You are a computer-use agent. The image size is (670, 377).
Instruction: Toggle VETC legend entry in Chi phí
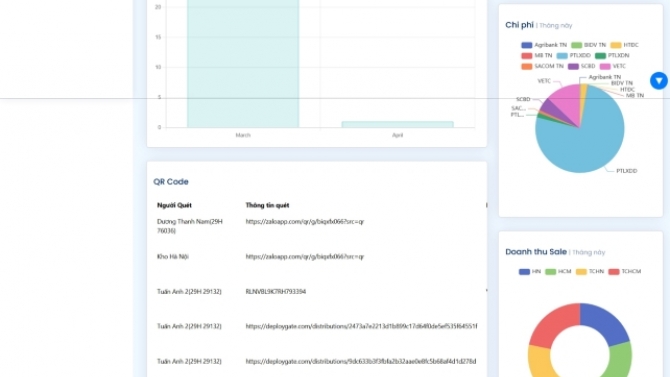pos(613,66)
